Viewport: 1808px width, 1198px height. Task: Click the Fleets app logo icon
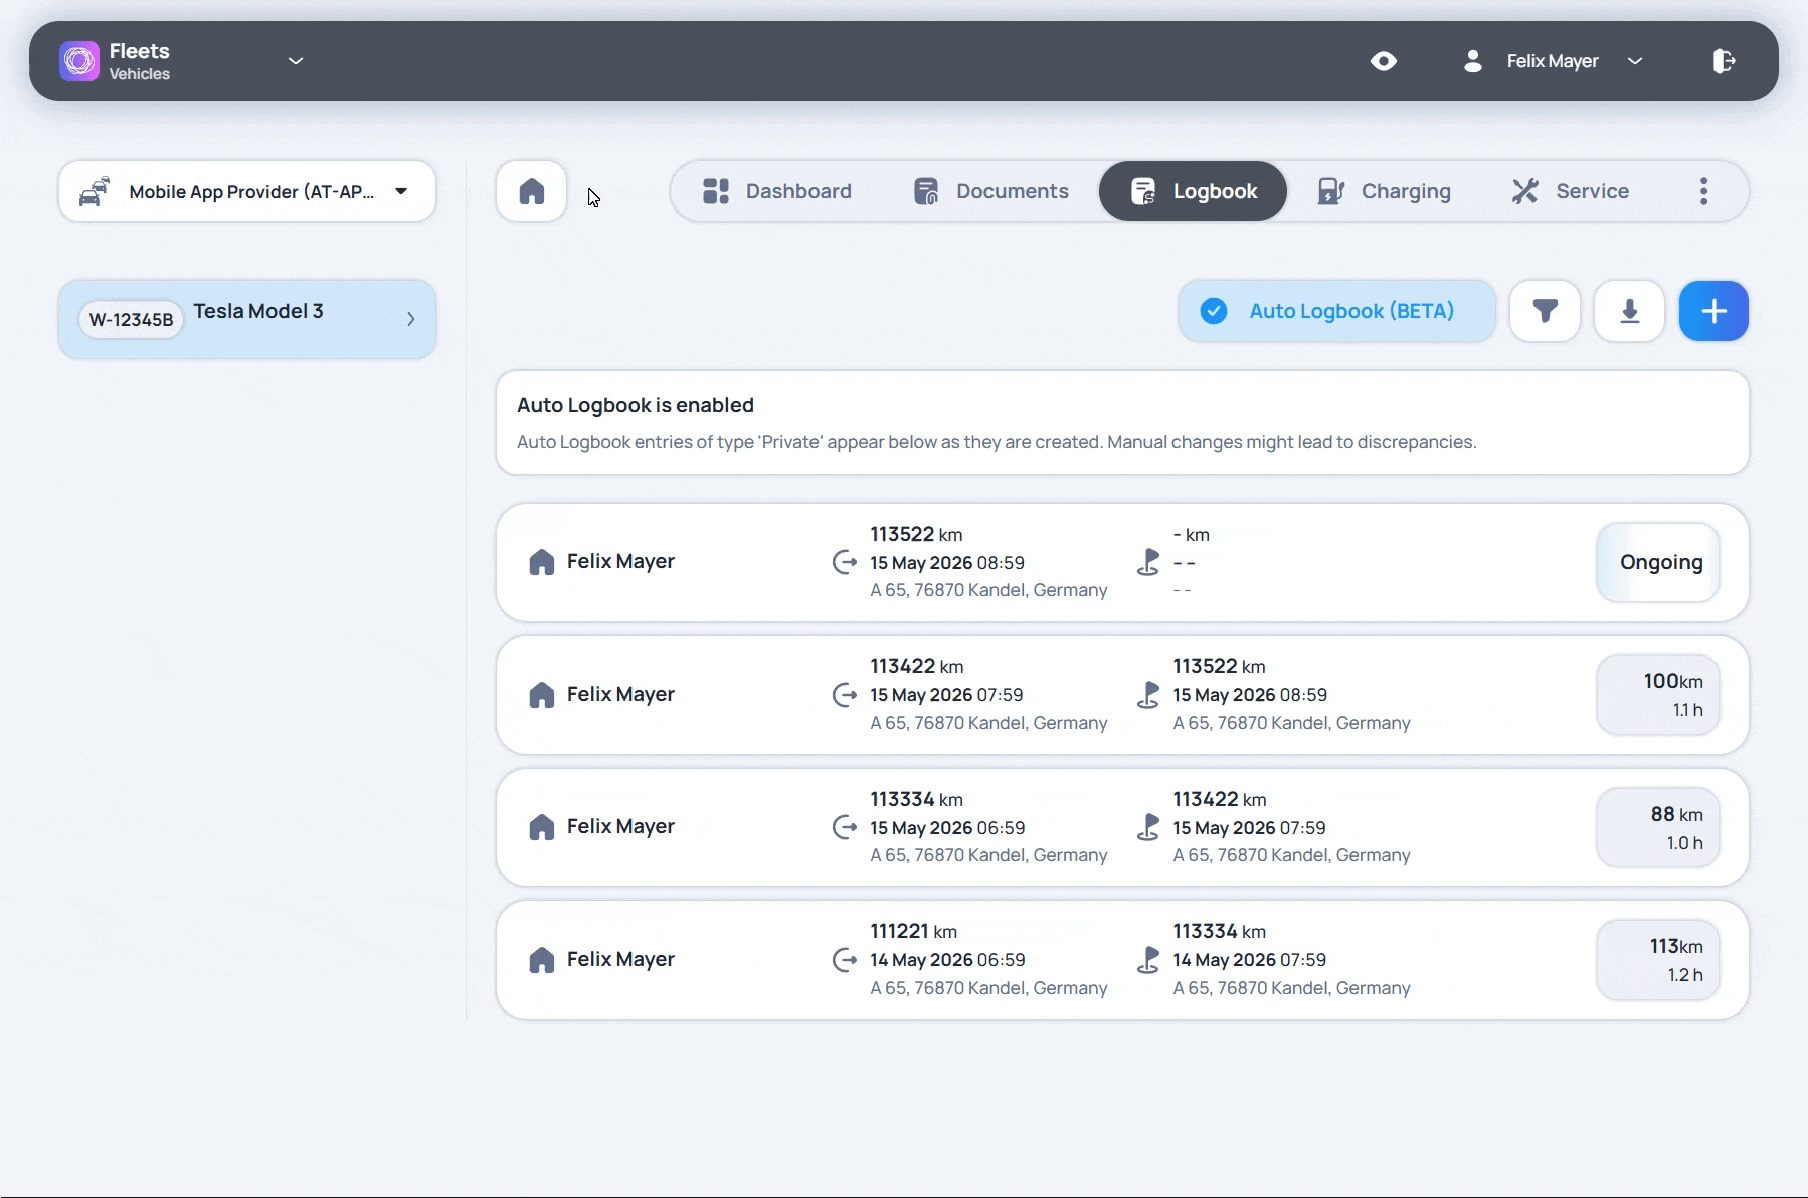pyautogui.click(x=80, y=61)
